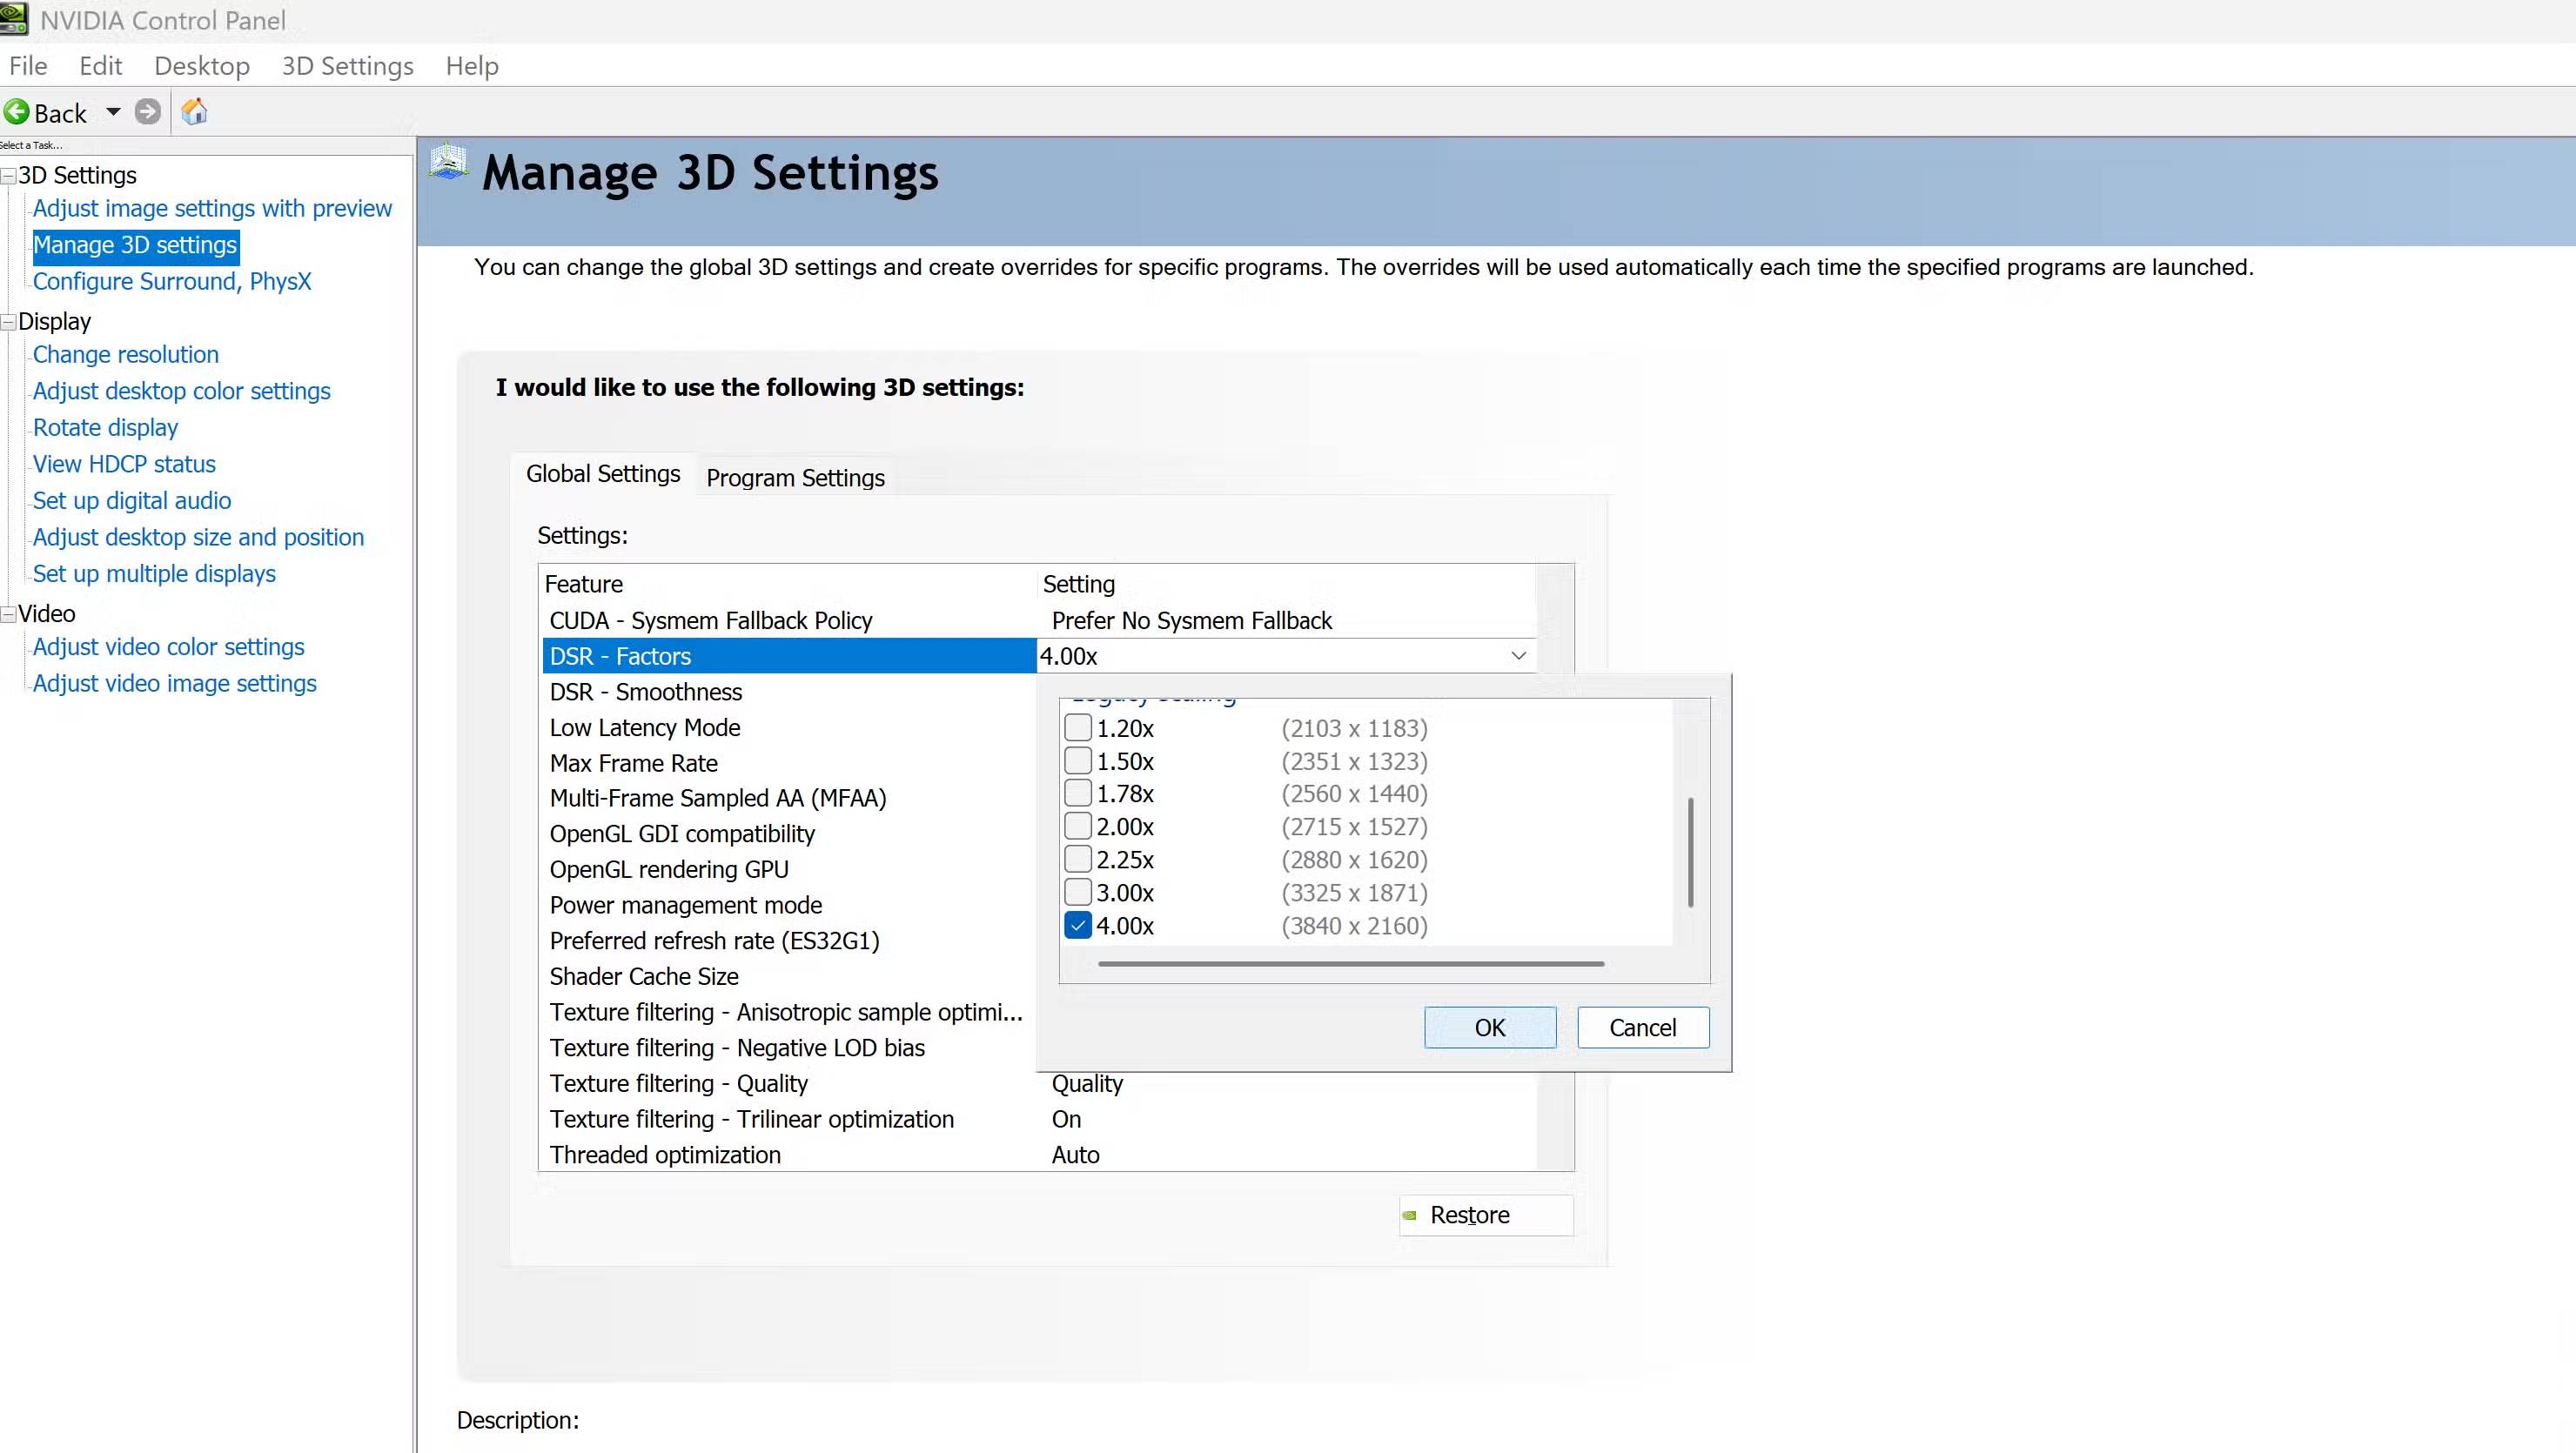
Task: Collapse the 3D Settings tree node
Action: pos(8,176)
